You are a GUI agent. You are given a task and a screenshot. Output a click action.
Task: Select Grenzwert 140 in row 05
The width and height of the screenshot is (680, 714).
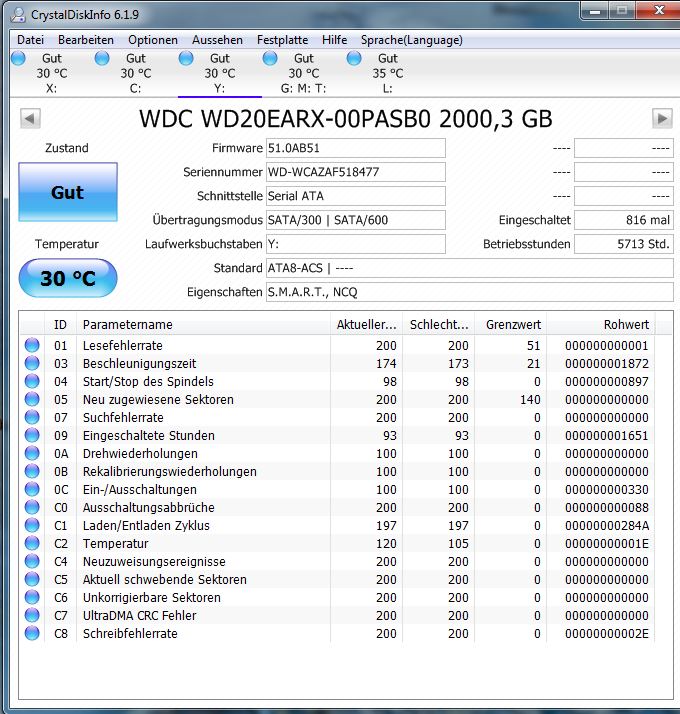tap(530, 400)
